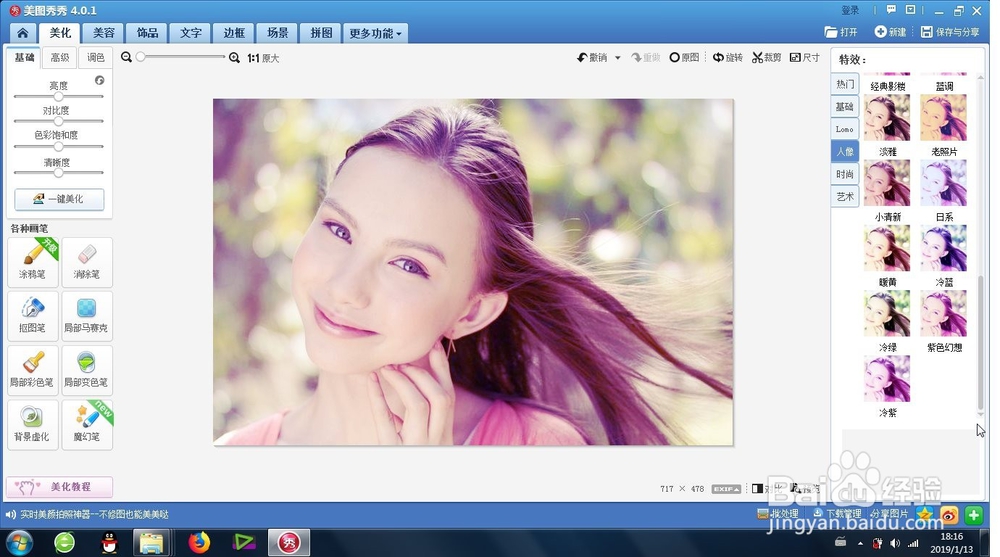
Task: Click 1:1 原大 actual size button
Action: [263, 58]
